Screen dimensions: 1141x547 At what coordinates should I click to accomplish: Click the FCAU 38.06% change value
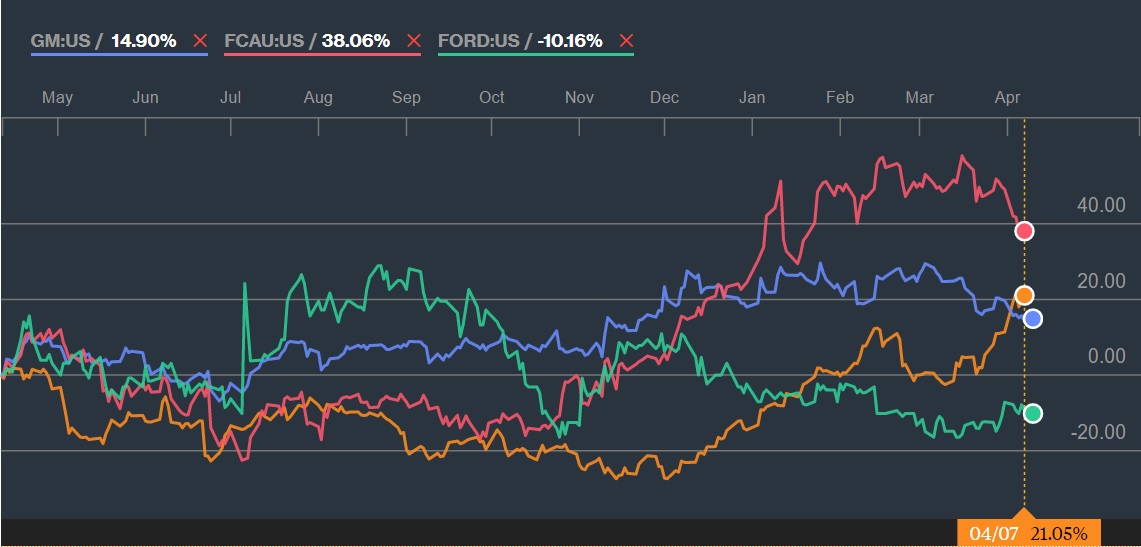[355, 41]
